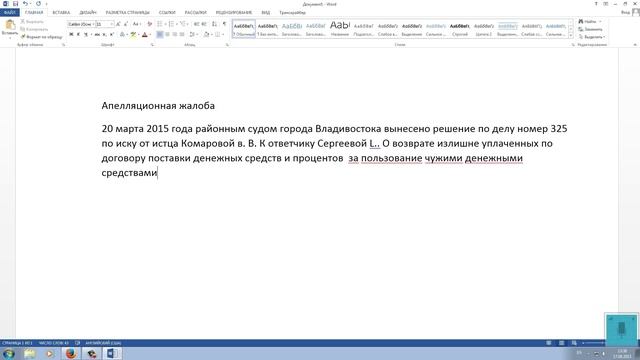The width and height of the screenshot is (640, 360).
Task: Expand the styles gallery more arrow
Action: click(x=571, y=36)
